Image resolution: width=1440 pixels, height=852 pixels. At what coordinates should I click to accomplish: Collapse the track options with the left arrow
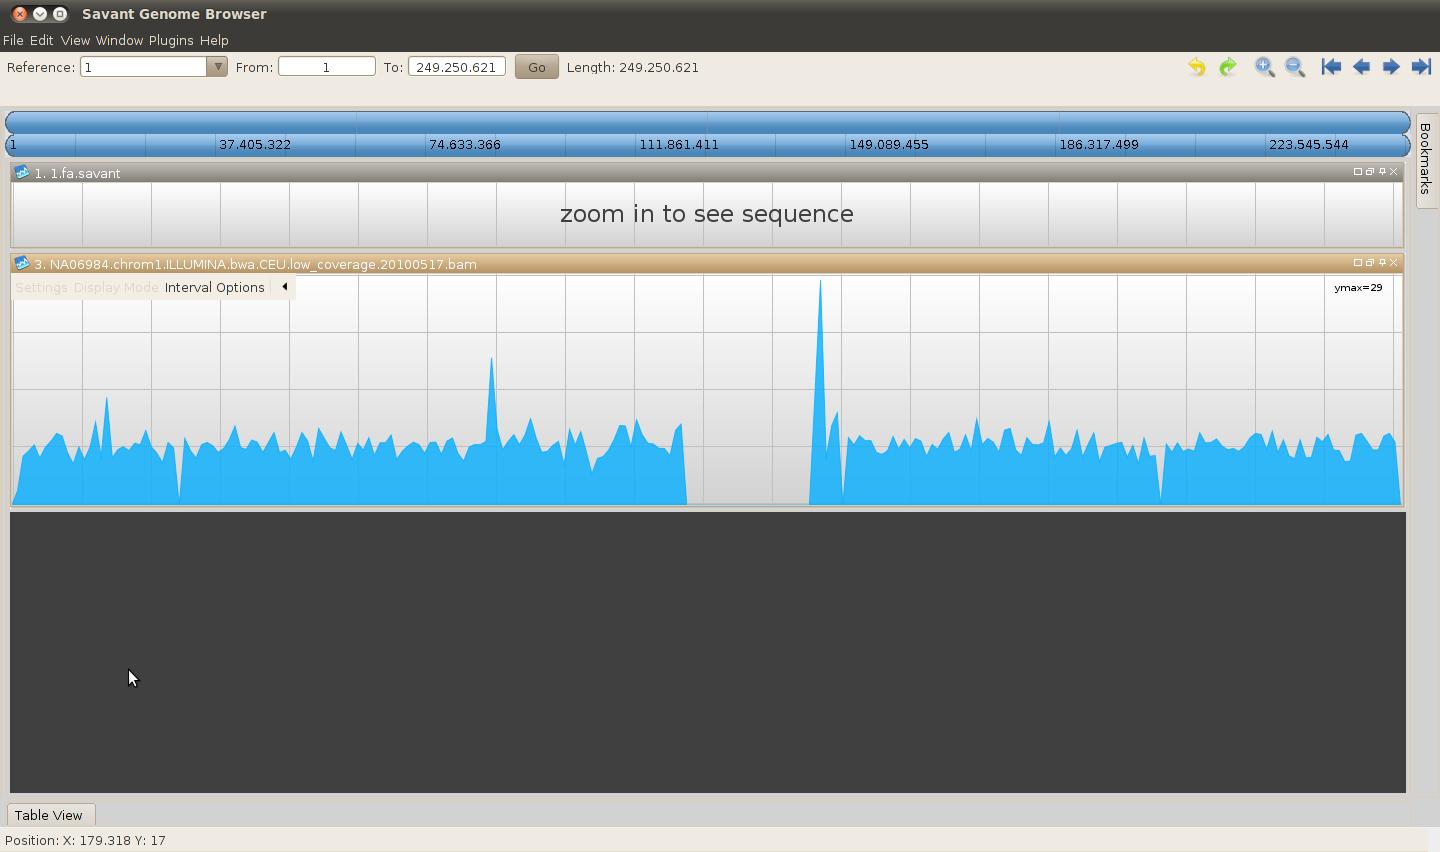tap(284, 287)
